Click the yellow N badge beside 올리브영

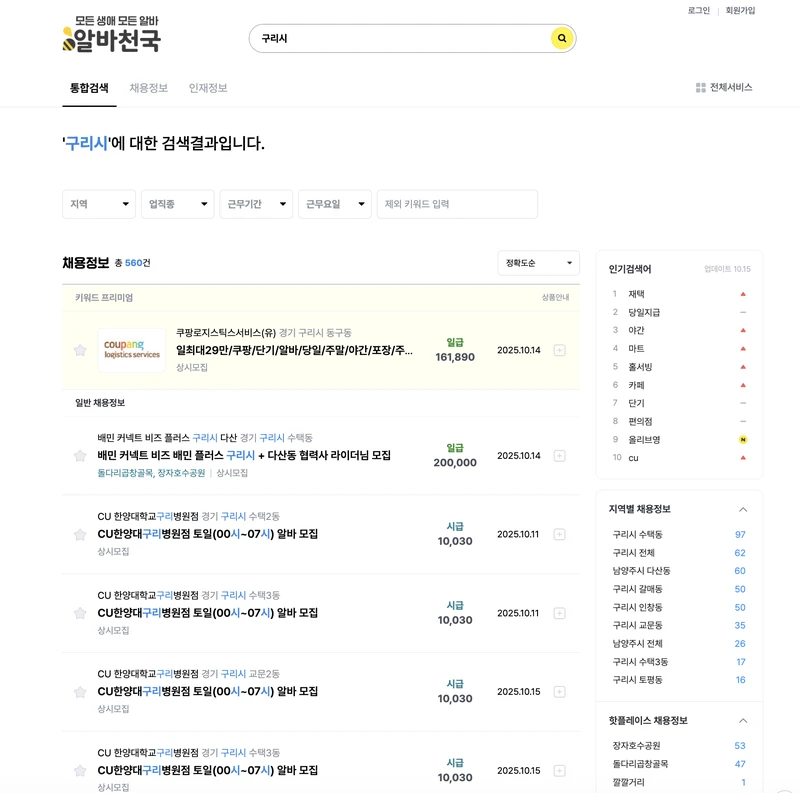(743, 439)
